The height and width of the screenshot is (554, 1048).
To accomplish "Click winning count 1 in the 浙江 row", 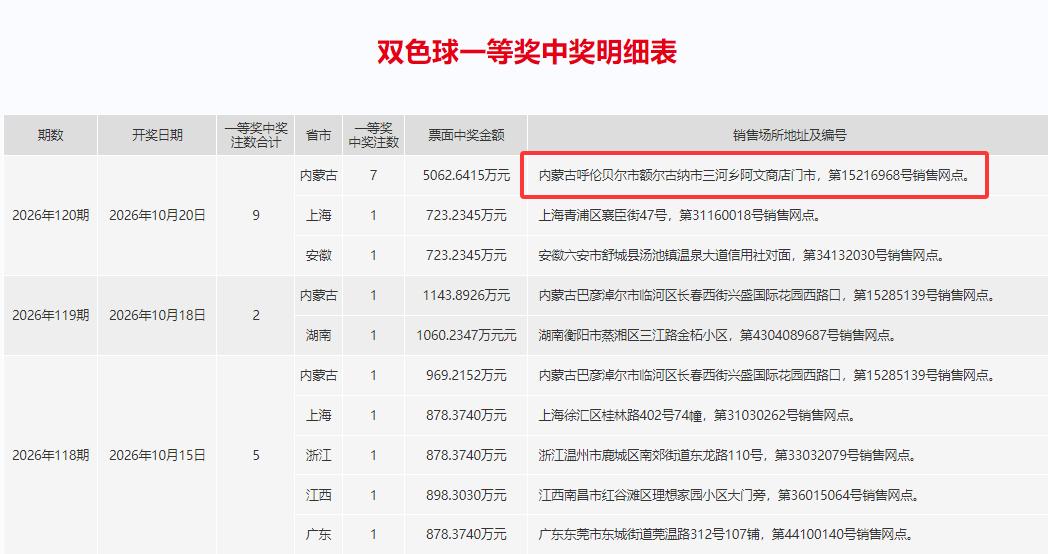I will pos(373,455).
